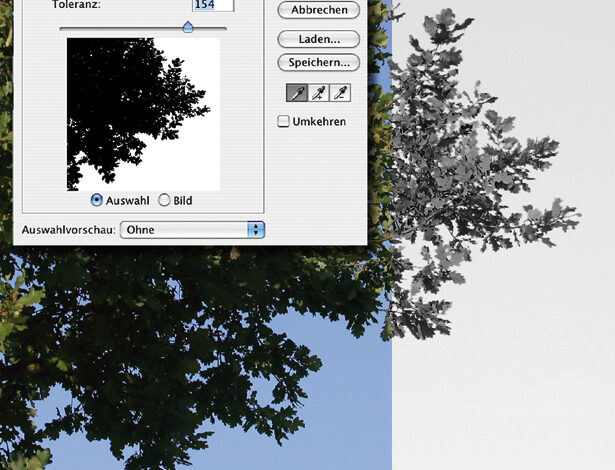
Task: Choose the Auswahl radio option
Action: (96, 200)
